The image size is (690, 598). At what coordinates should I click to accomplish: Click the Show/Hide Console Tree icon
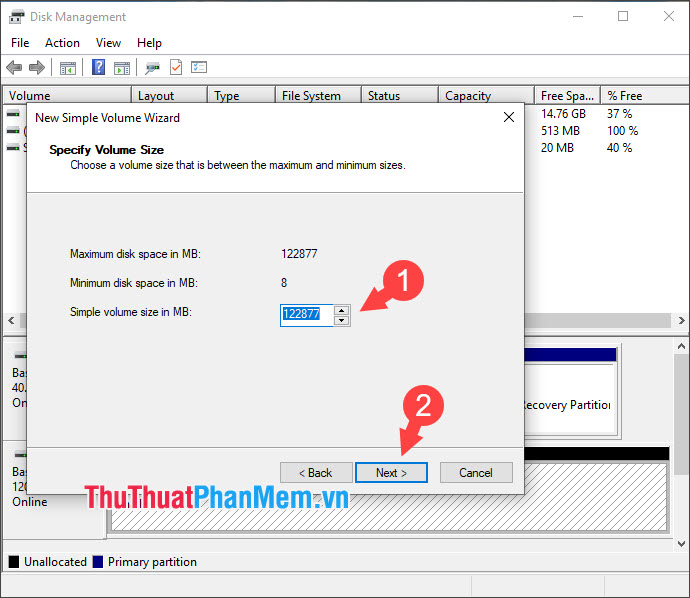68,68
